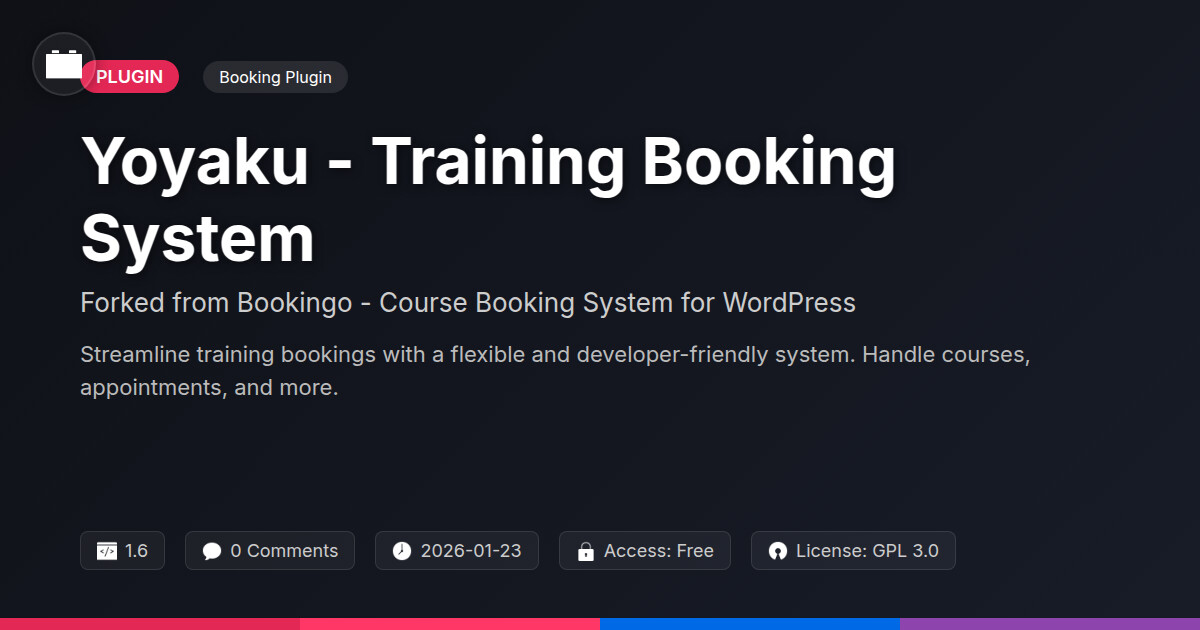Select the 2026-01-23 date text

pos(470,551)
